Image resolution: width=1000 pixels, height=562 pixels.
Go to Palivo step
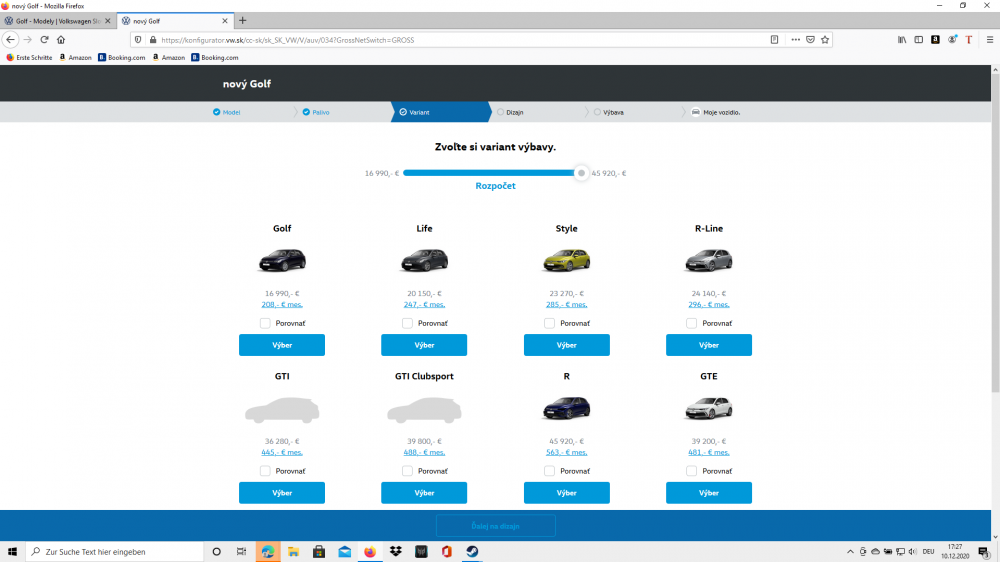pos(316,112)
